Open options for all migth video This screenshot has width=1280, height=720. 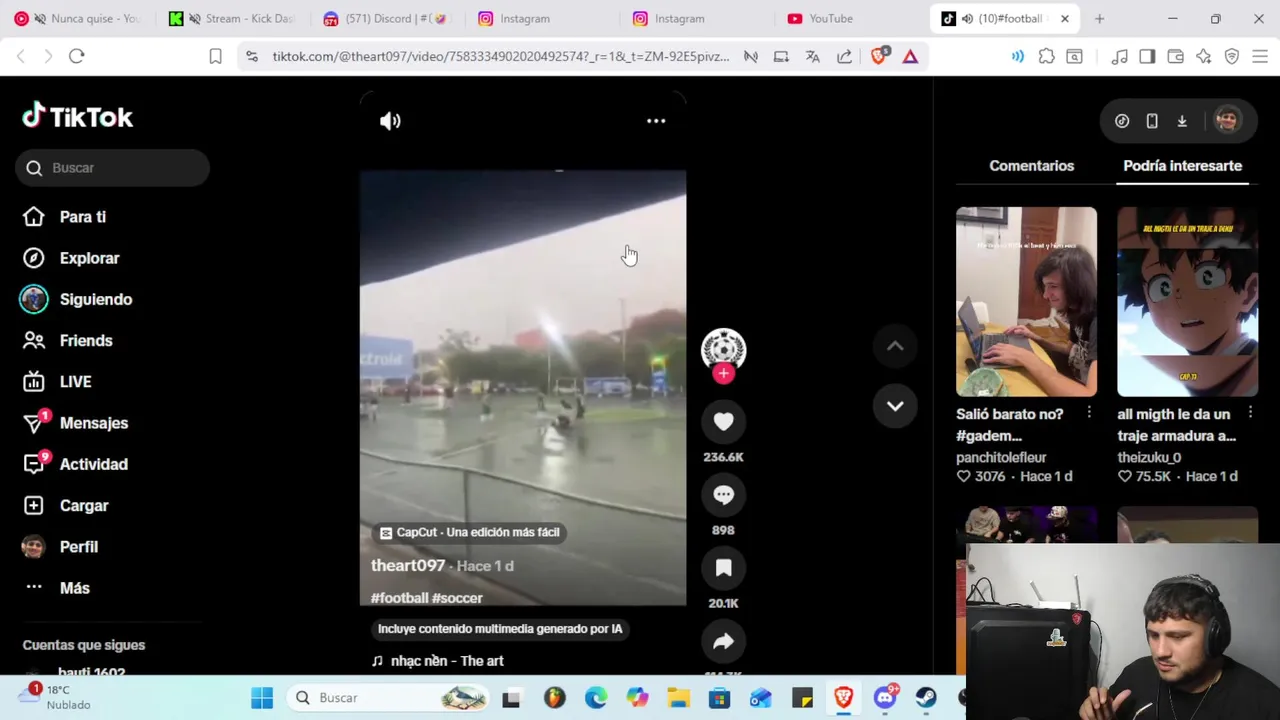pos(1250,413)
